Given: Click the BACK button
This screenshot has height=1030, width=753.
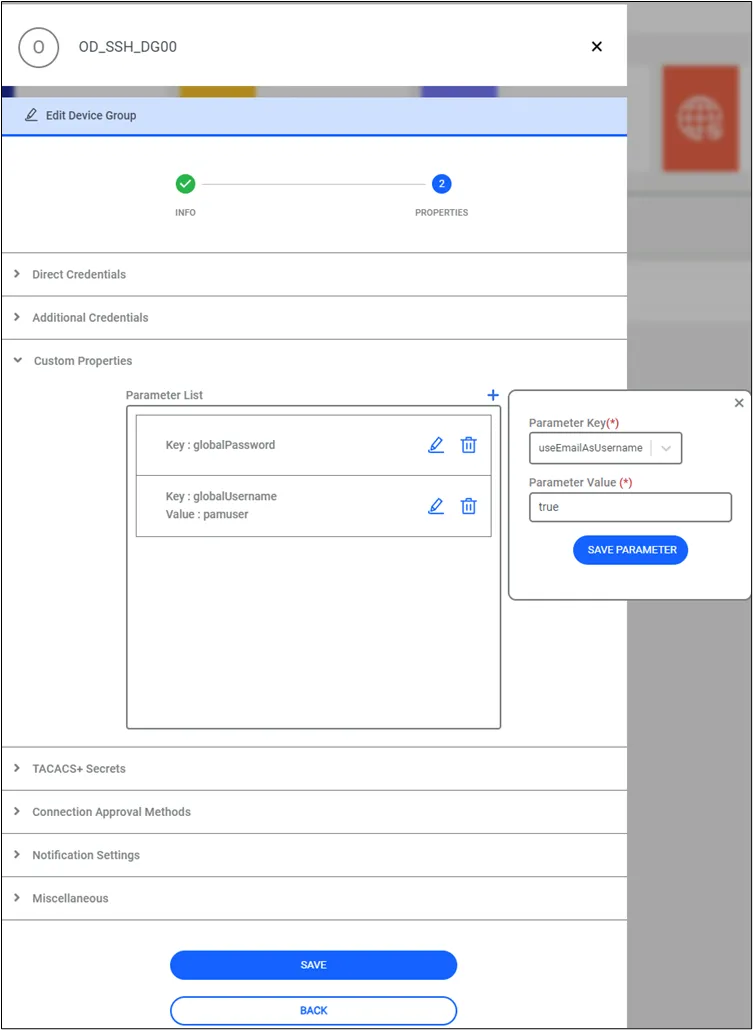Looking at the screenshot, I should pyautogui.click(x=313, y=1010).
